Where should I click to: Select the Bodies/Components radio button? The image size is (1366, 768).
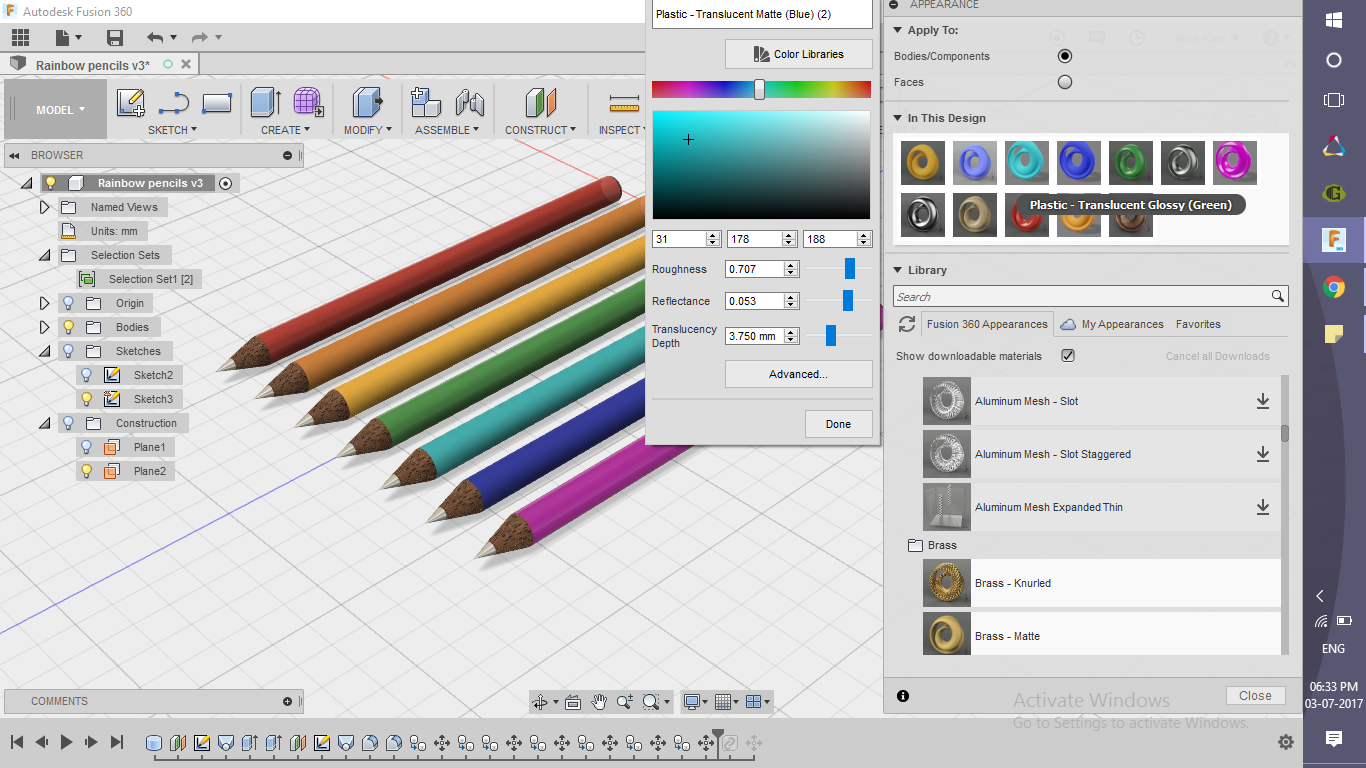pos(1065,56)
